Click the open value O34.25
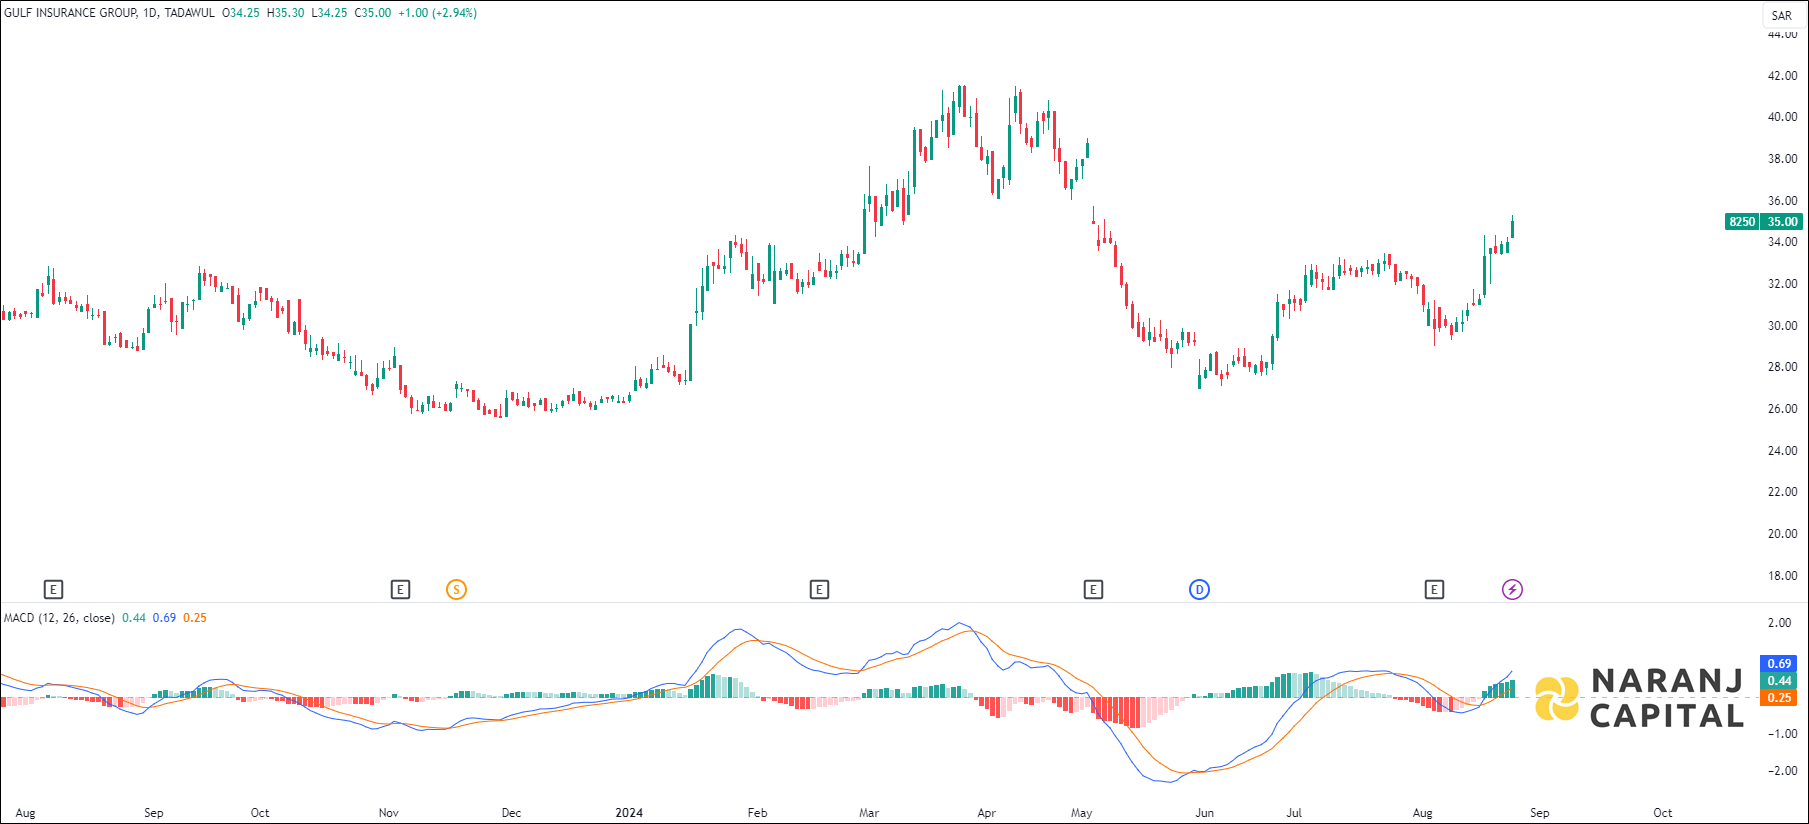 pos(241,13)
